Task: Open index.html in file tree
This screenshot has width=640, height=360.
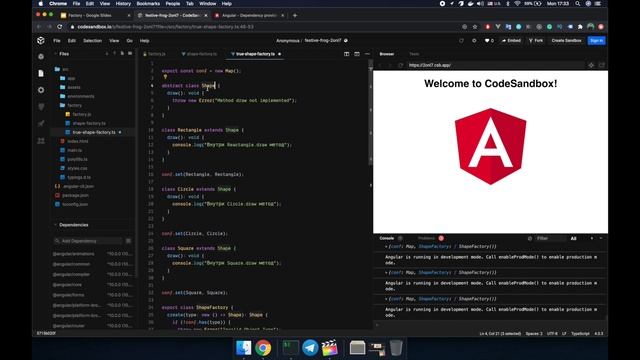Action: point(73,141)
